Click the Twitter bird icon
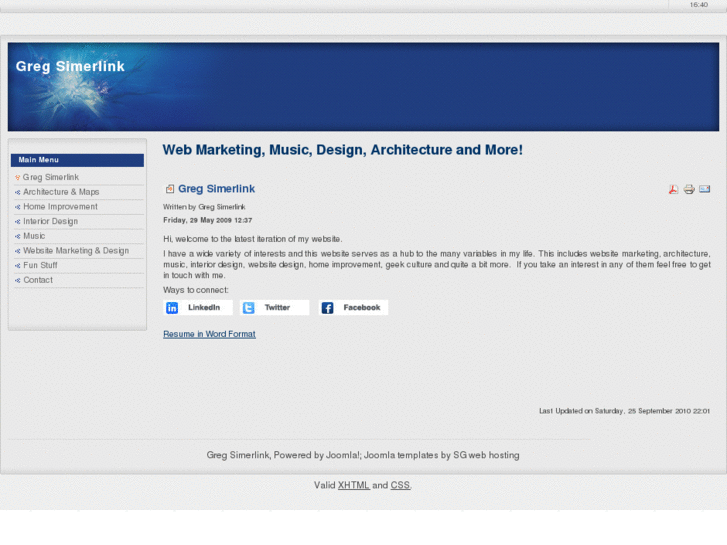The width and height of the screenshot is (727, 545). click(249, 308)
